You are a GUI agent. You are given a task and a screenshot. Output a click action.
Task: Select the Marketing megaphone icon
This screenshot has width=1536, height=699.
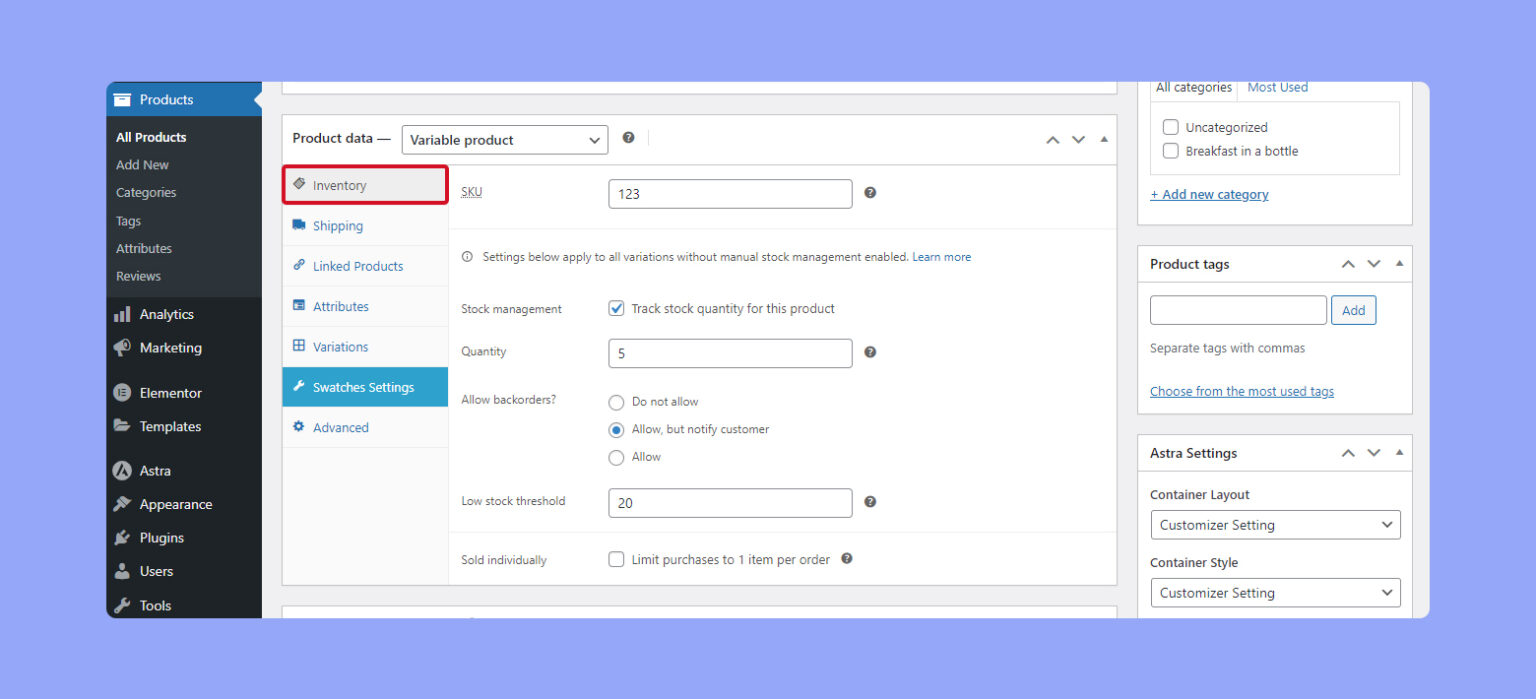pos(123,348)
